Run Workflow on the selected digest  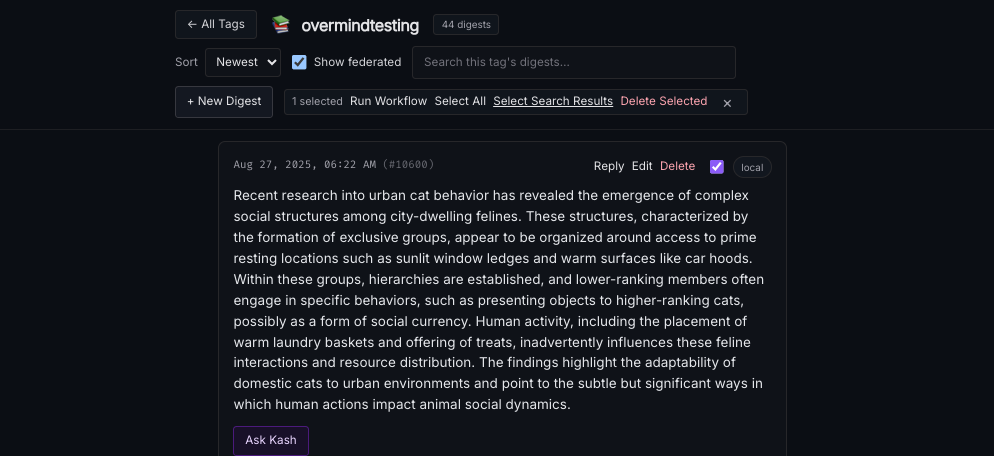pos(388,101)
